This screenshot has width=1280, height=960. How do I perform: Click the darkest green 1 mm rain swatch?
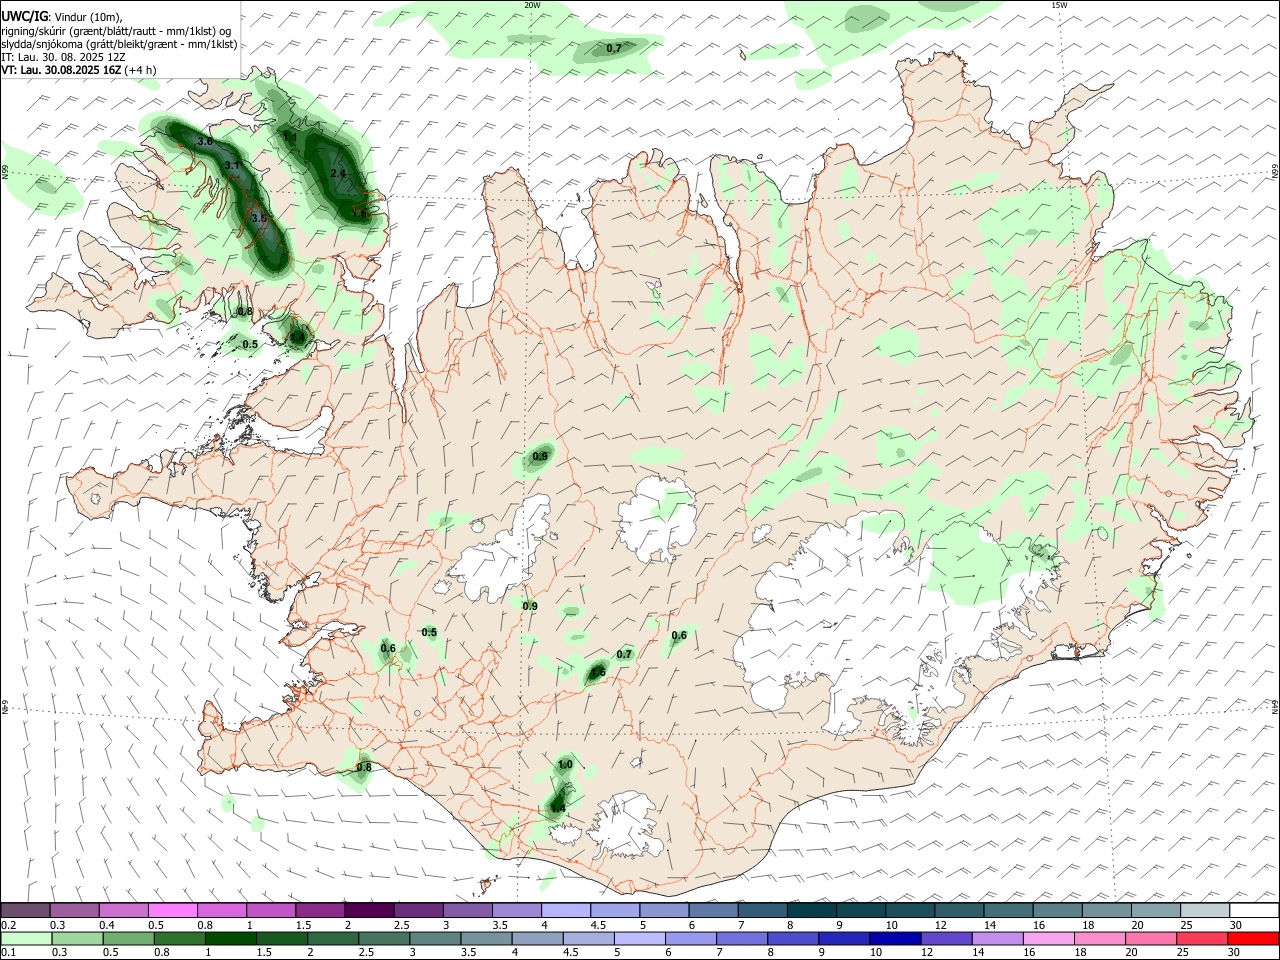[230, 939]
